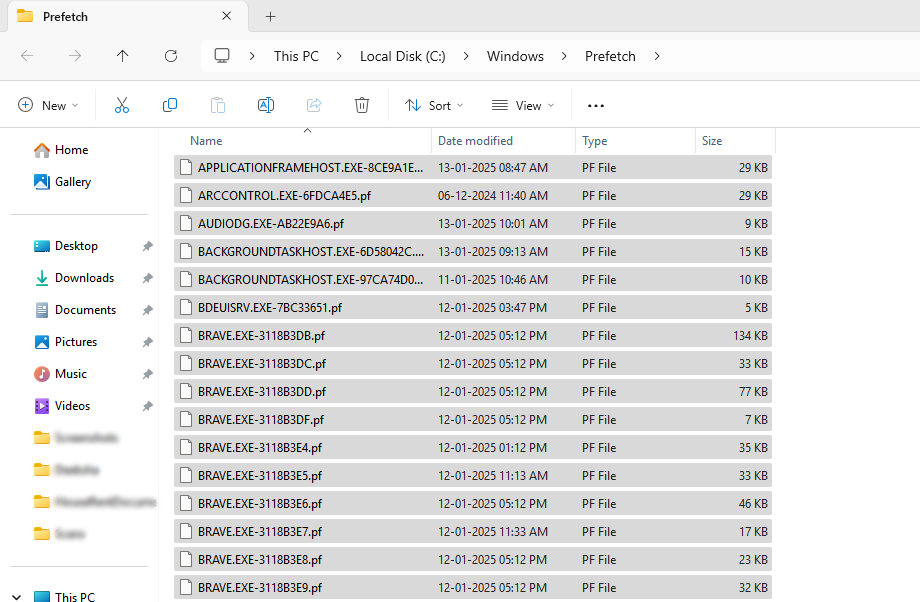Close the Prefetch tab

(x=226, y=16)
